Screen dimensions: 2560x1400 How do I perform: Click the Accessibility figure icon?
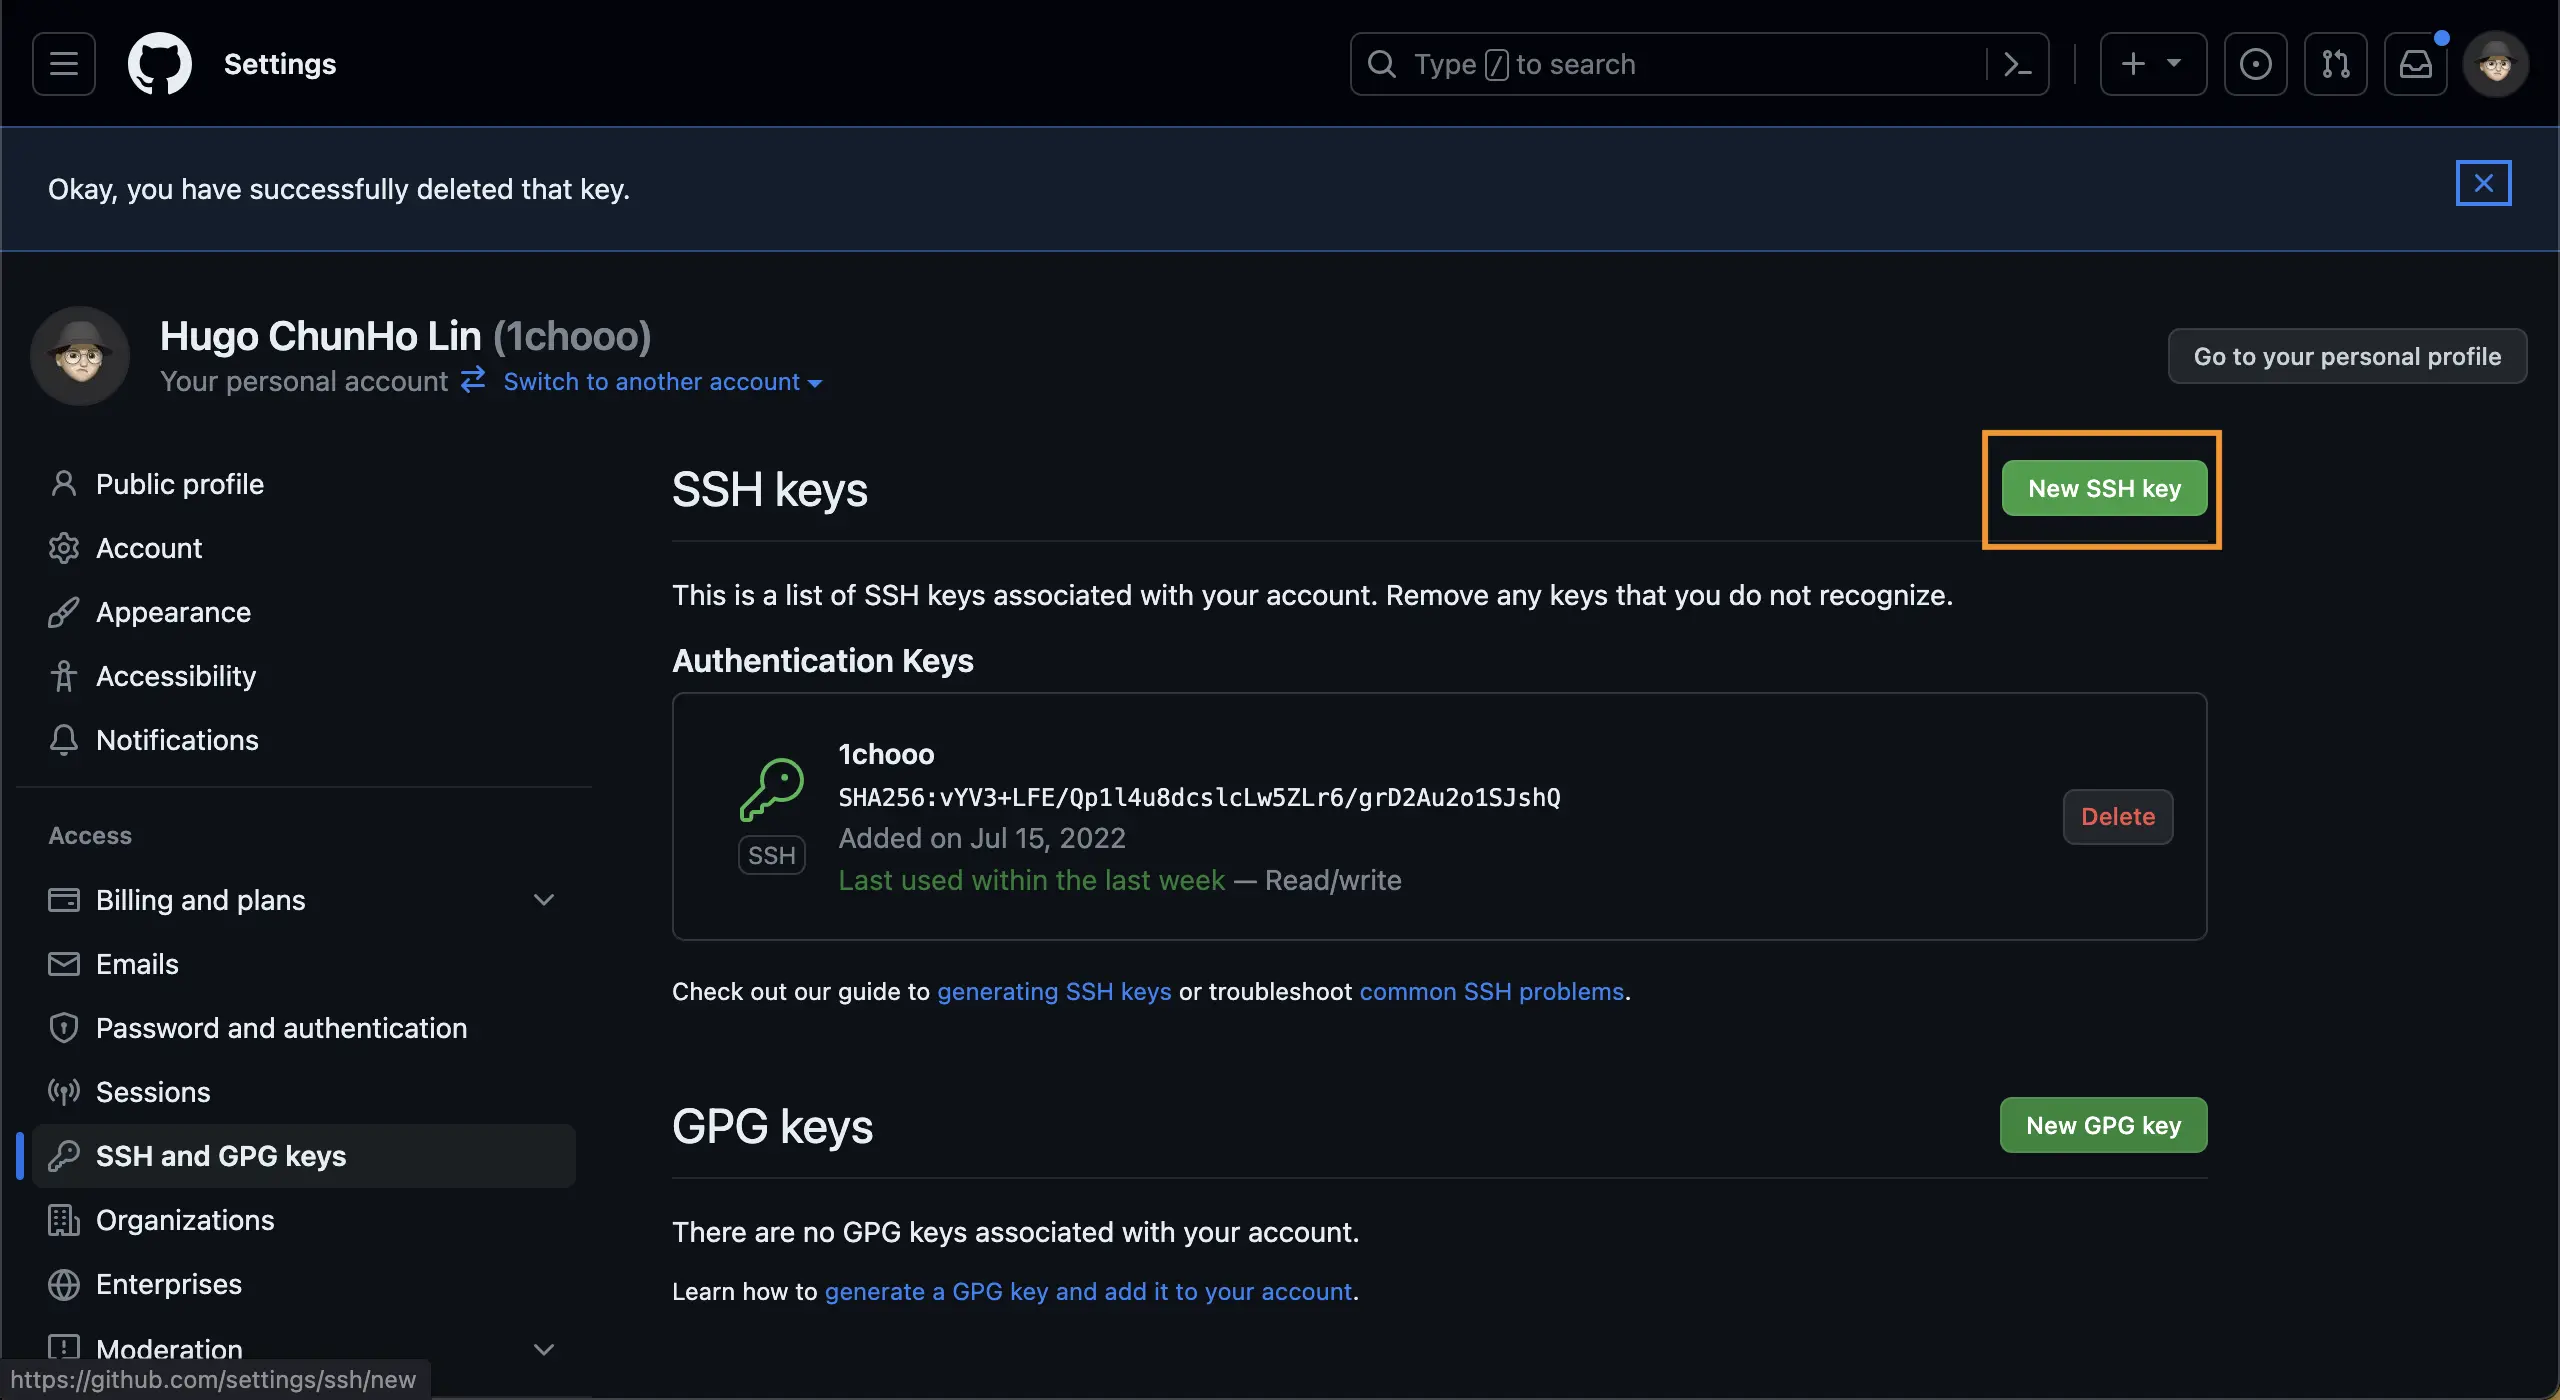64,676
